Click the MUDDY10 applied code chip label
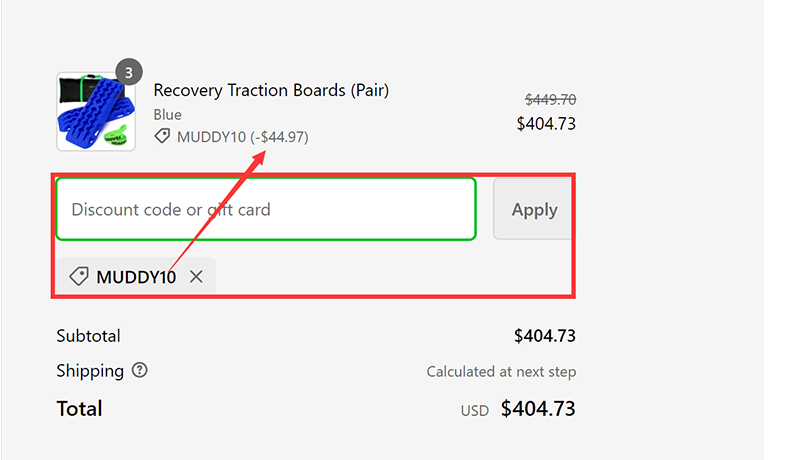The width and height of the screenshot is (800, 460). click(136, 277)
